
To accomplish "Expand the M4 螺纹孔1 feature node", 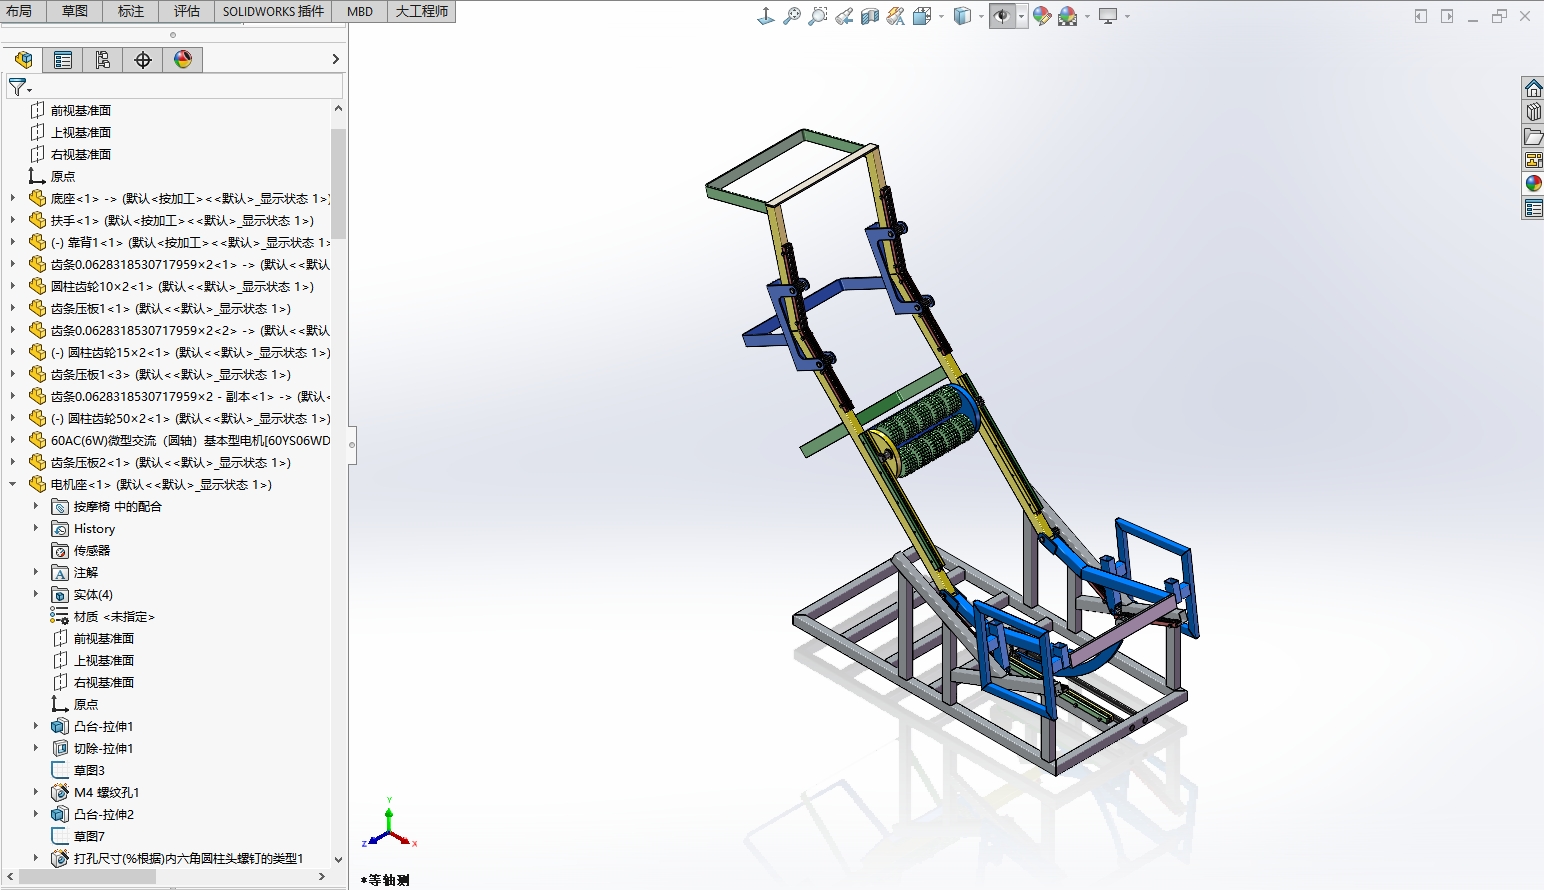I will tap(36, 792).
